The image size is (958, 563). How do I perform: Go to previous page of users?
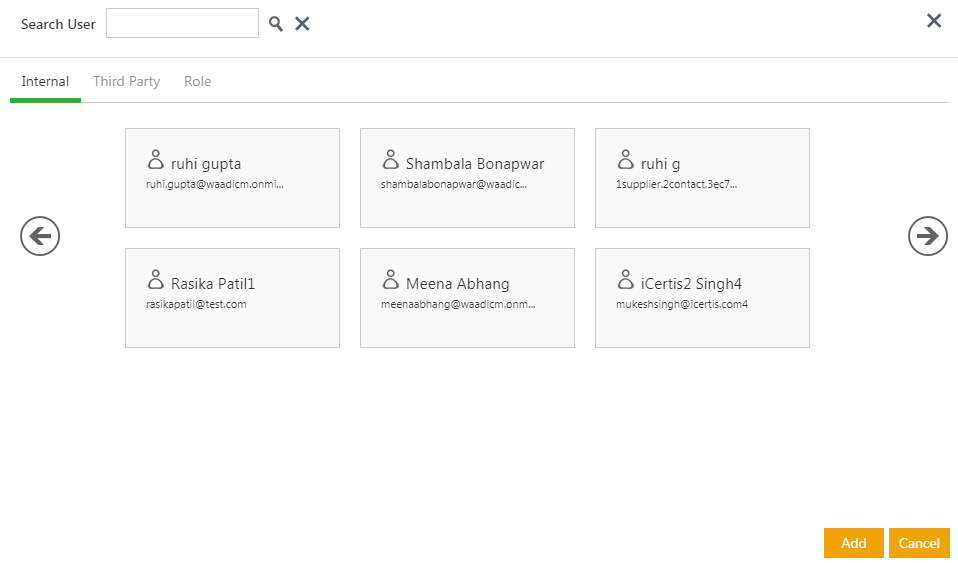point(40,236)
